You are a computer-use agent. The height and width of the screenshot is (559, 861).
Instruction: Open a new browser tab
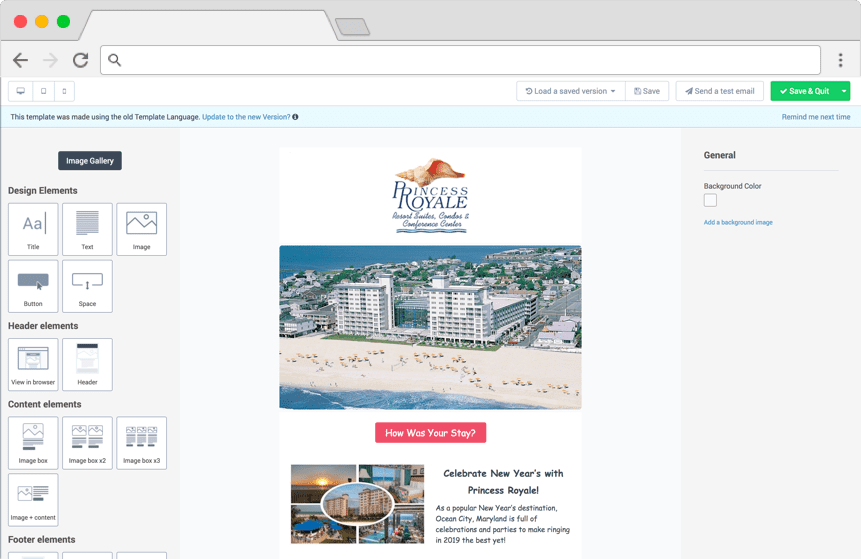(x=353, y=26)
